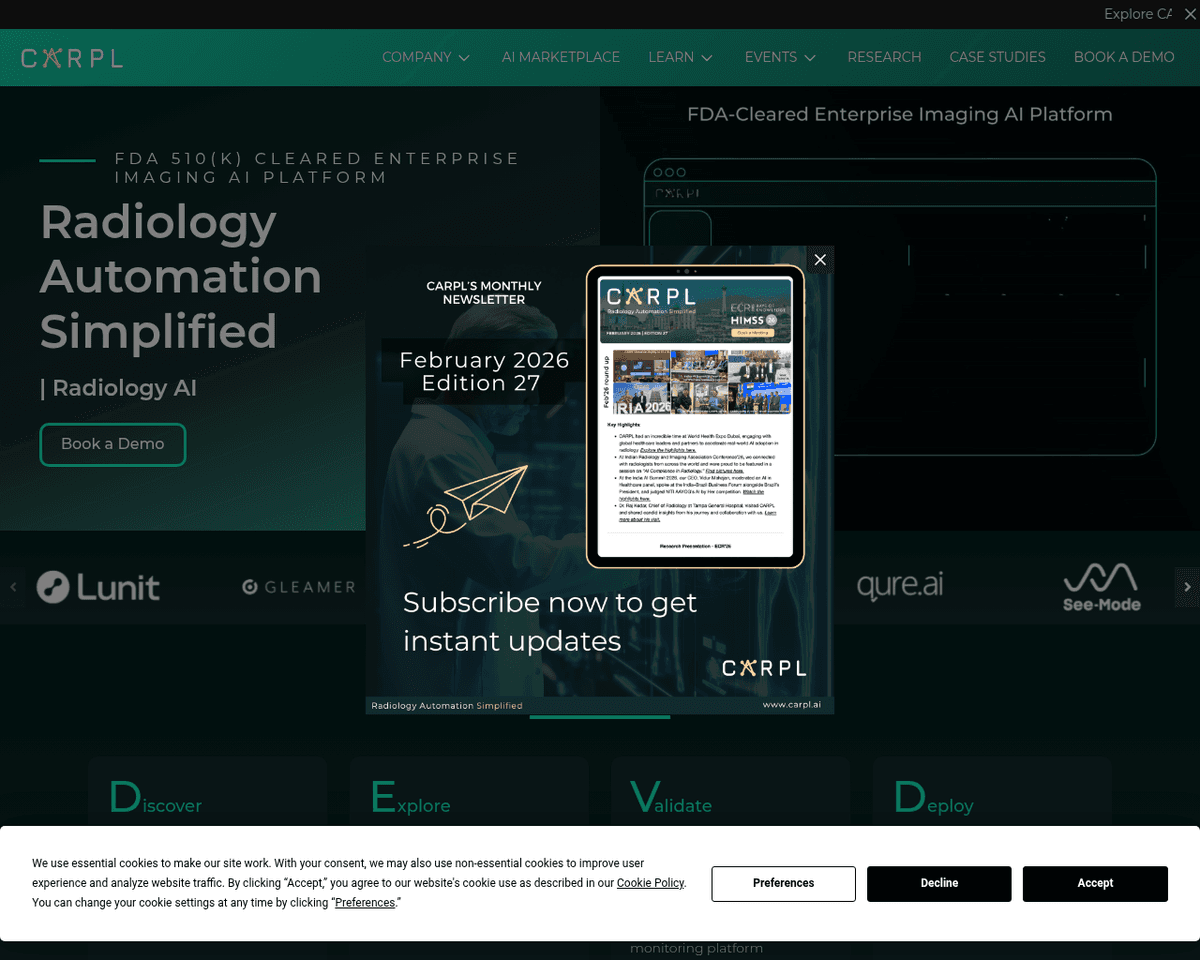Accept cookies in the consent banner
Image resolution: width=1200 pixels, height=960 pixels.
coord(1095,883)
